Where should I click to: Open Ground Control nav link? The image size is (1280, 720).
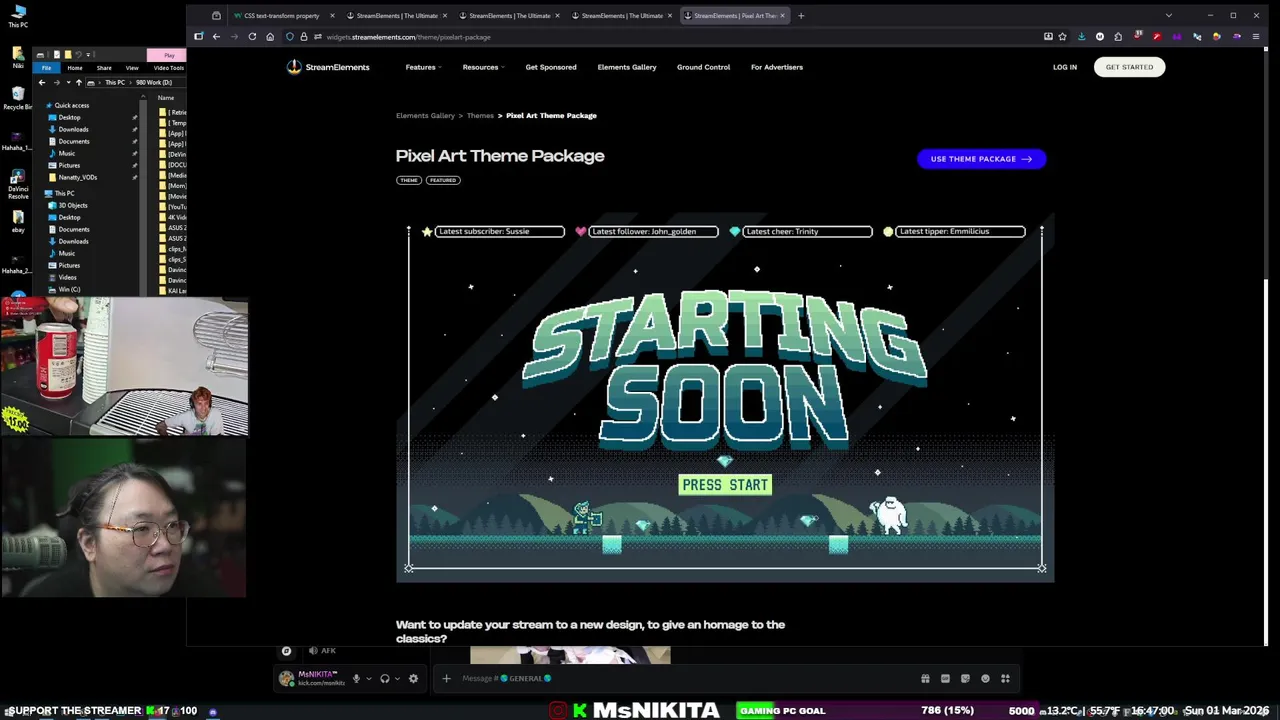703,67
